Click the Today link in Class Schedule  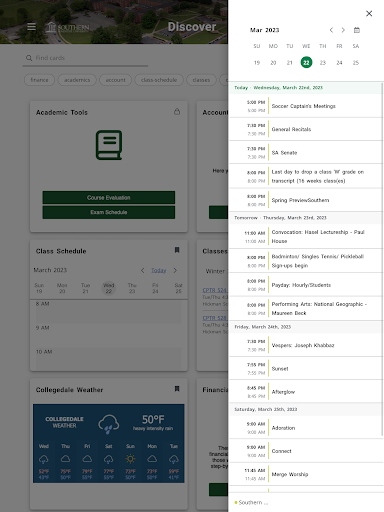[x=159, y=270]
